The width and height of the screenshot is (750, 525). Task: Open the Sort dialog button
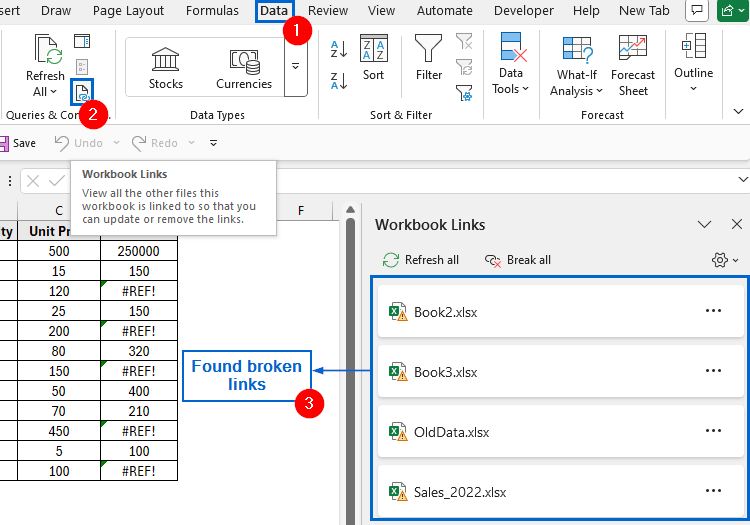(x=373, y=58)
